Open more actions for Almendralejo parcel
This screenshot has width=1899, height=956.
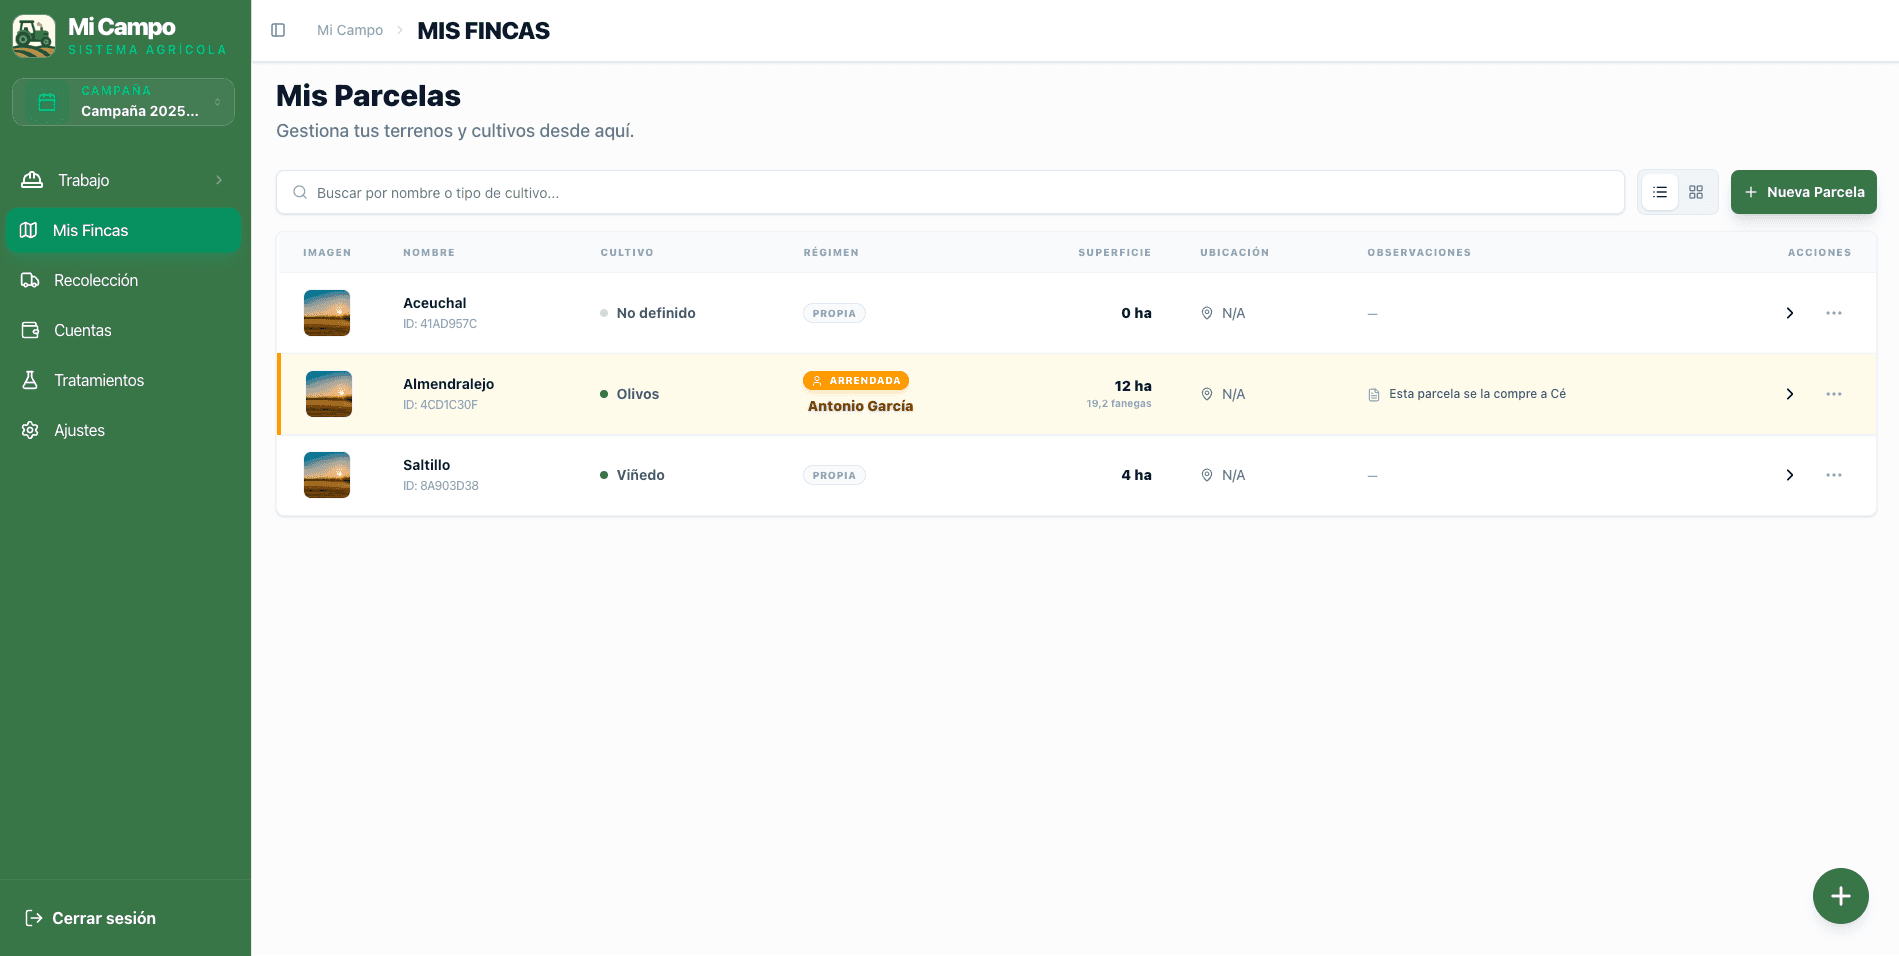1833,394
